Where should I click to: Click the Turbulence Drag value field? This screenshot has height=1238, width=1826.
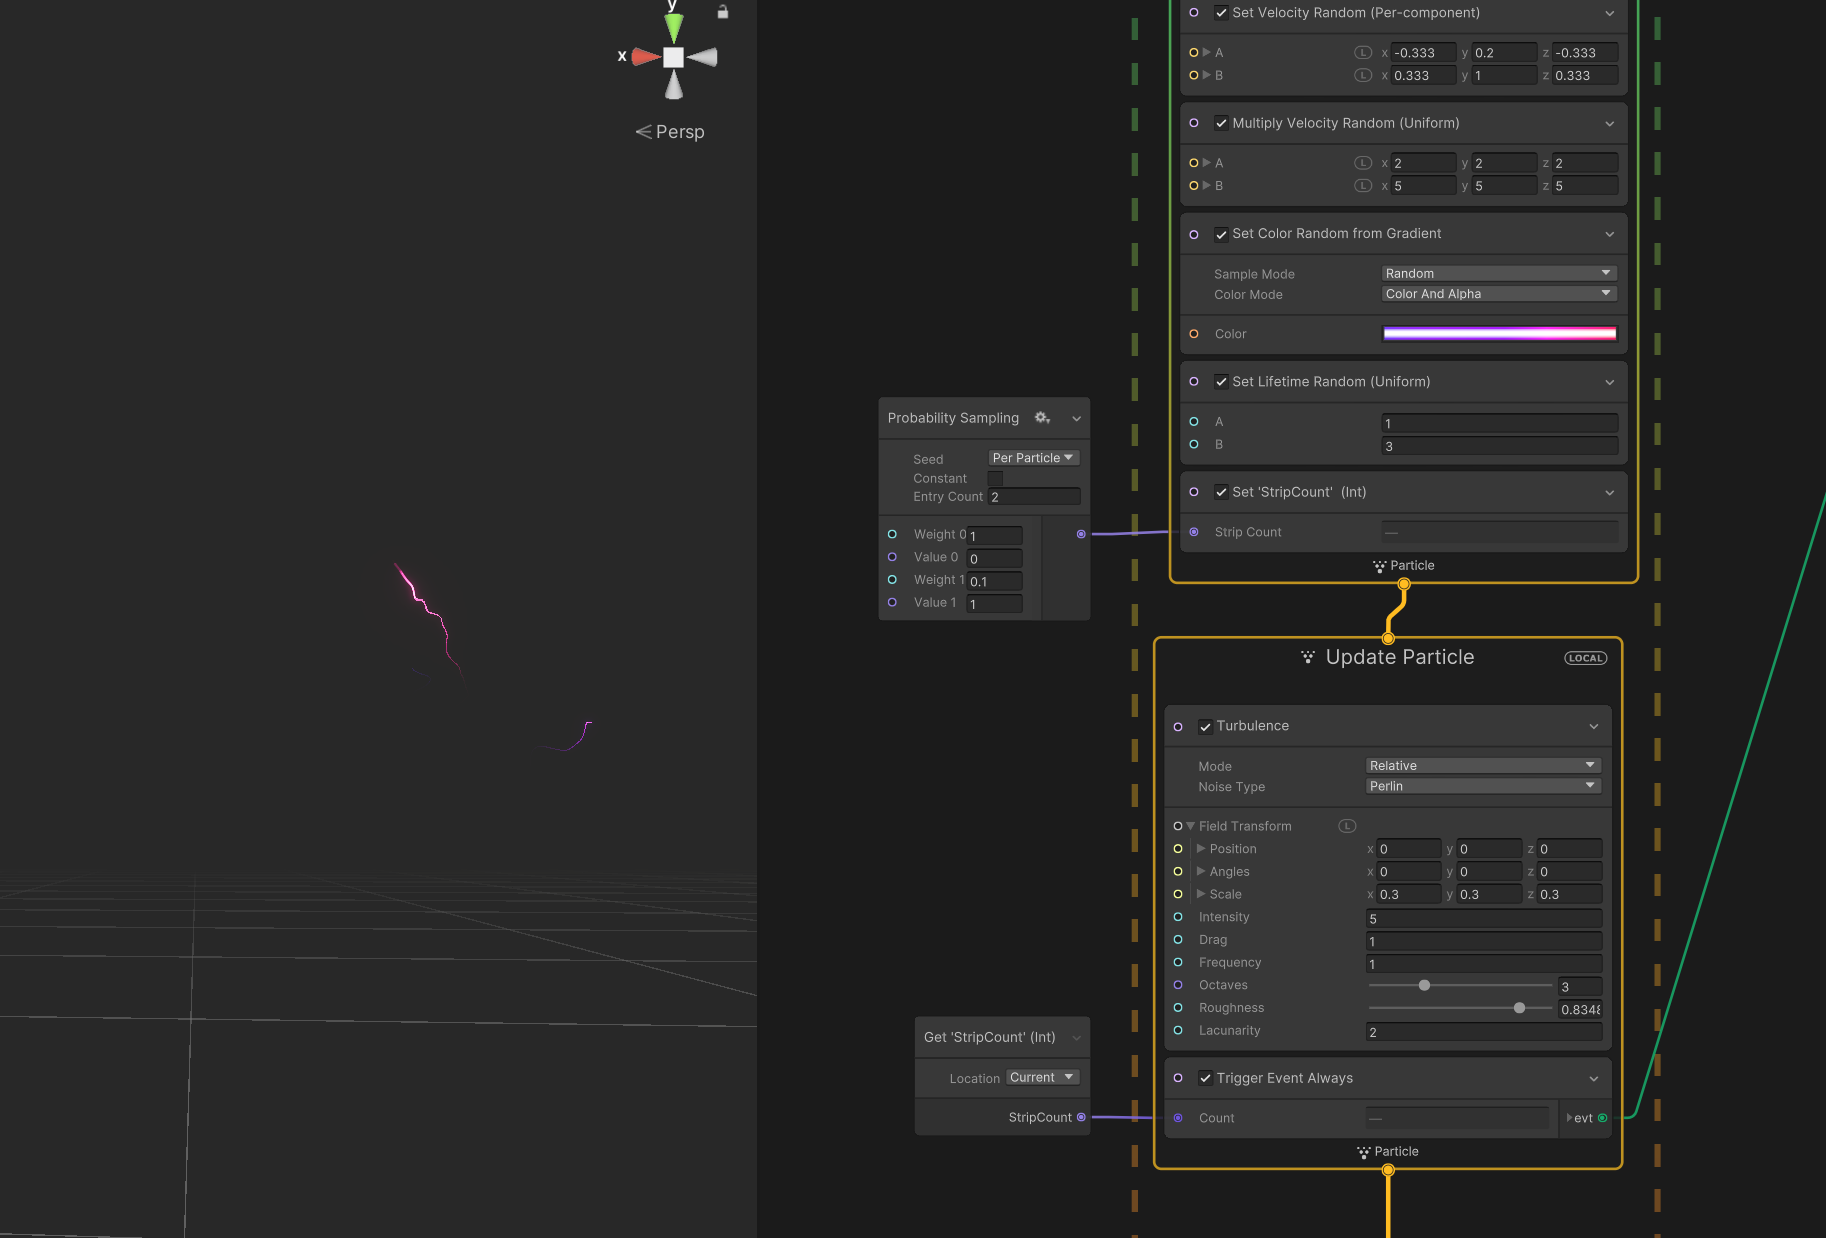coord(1483,941)
